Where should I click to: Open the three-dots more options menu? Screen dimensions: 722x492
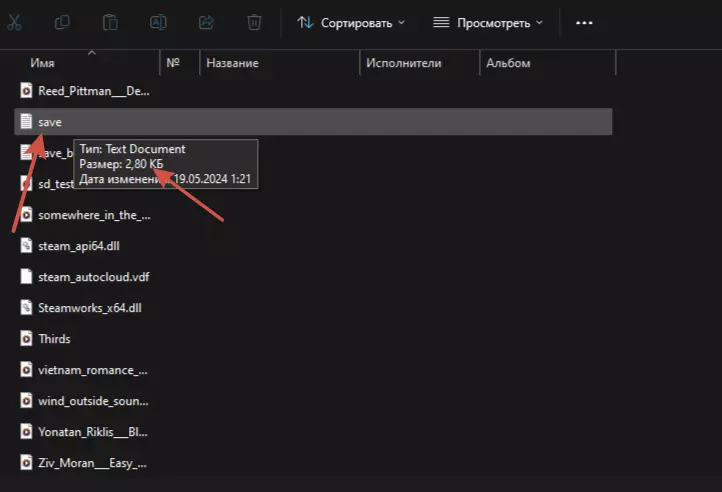pyautogui.click(x=584, y=23)
